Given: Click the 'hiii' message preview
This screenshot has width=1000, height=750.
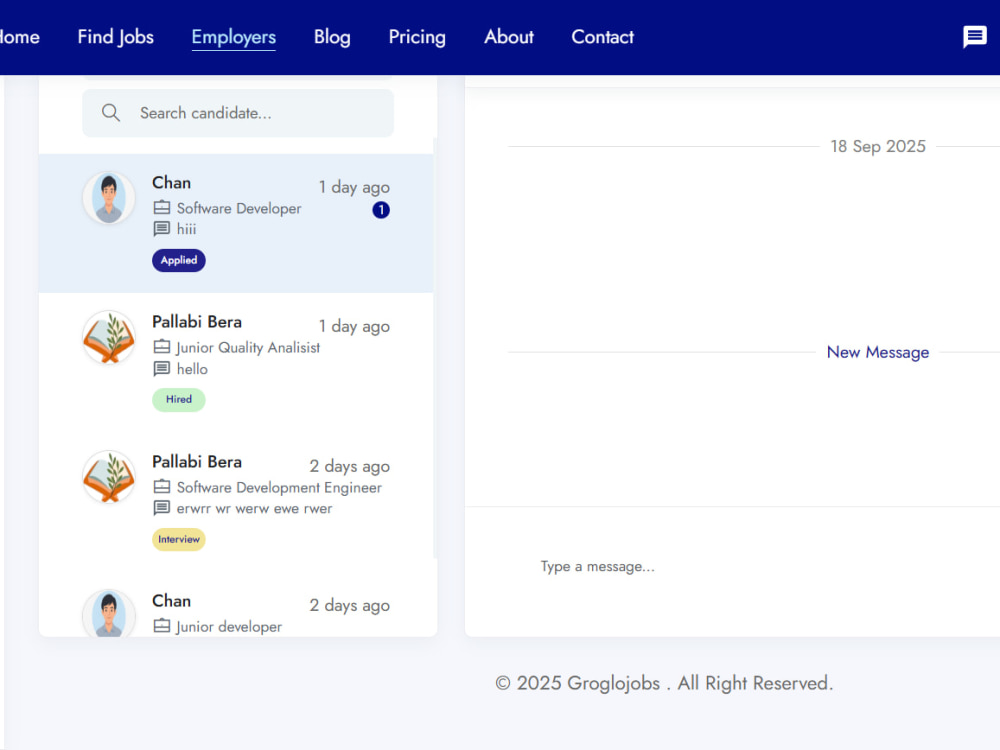Looking at the screenshot, I should (x=187, y=229).
